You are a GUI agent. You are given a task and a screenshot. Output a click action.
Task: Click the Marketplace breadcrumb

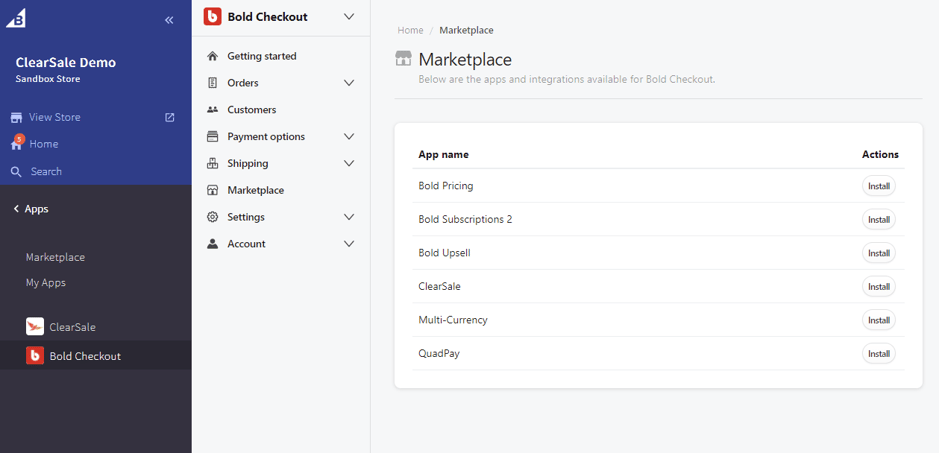coord(467,30)
